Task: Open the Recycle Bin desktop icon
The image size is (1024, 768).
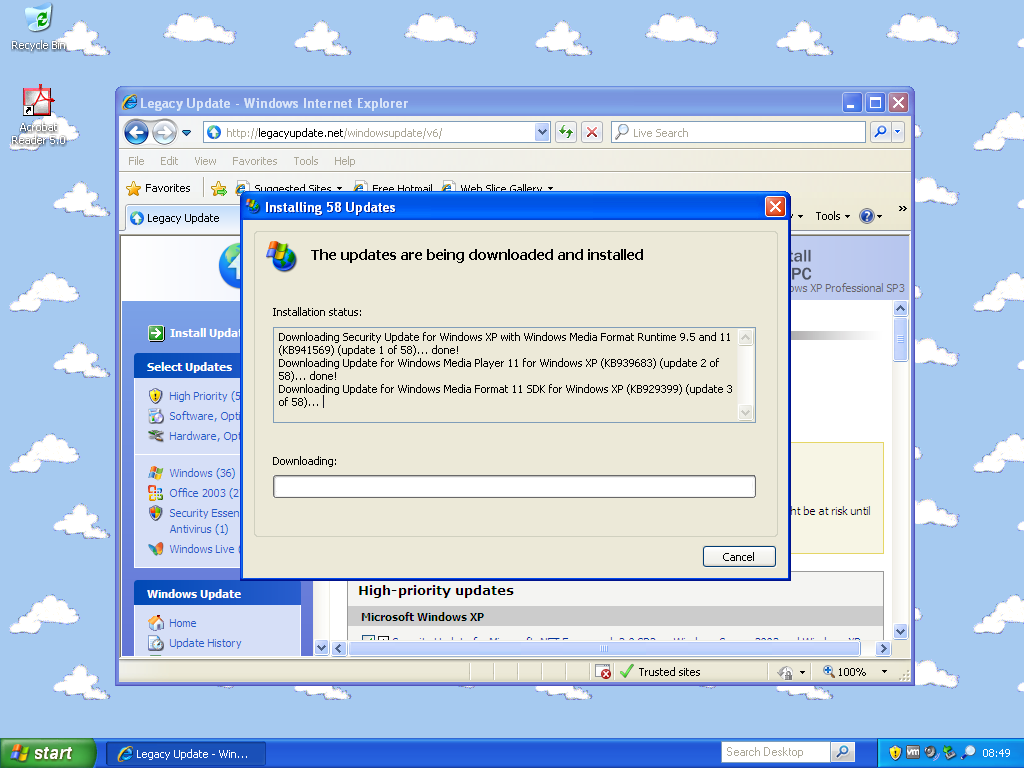Action: (x=39, y=27)
